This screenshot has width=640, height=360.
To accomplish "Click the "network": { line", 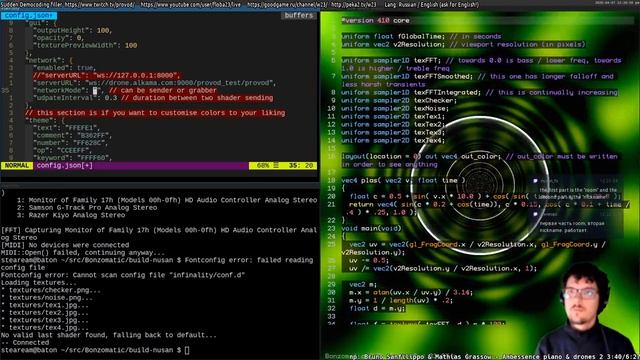I will [49, 60].
